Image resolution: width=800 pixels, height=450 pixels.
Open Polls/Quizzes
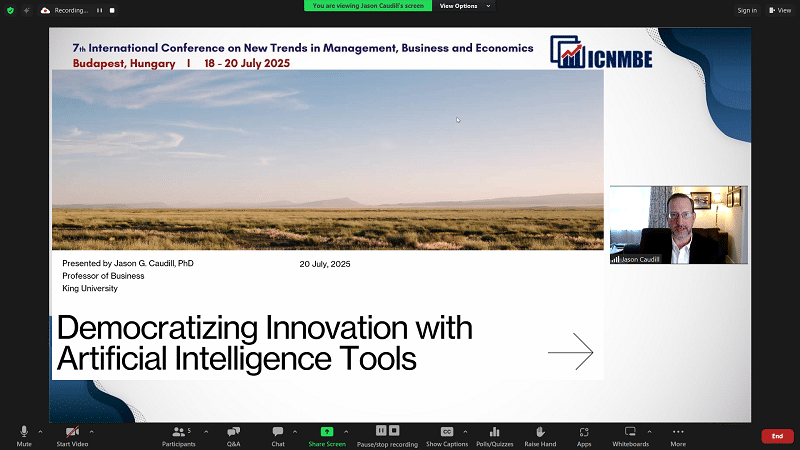pyautogui.click(x=494, y=432)
